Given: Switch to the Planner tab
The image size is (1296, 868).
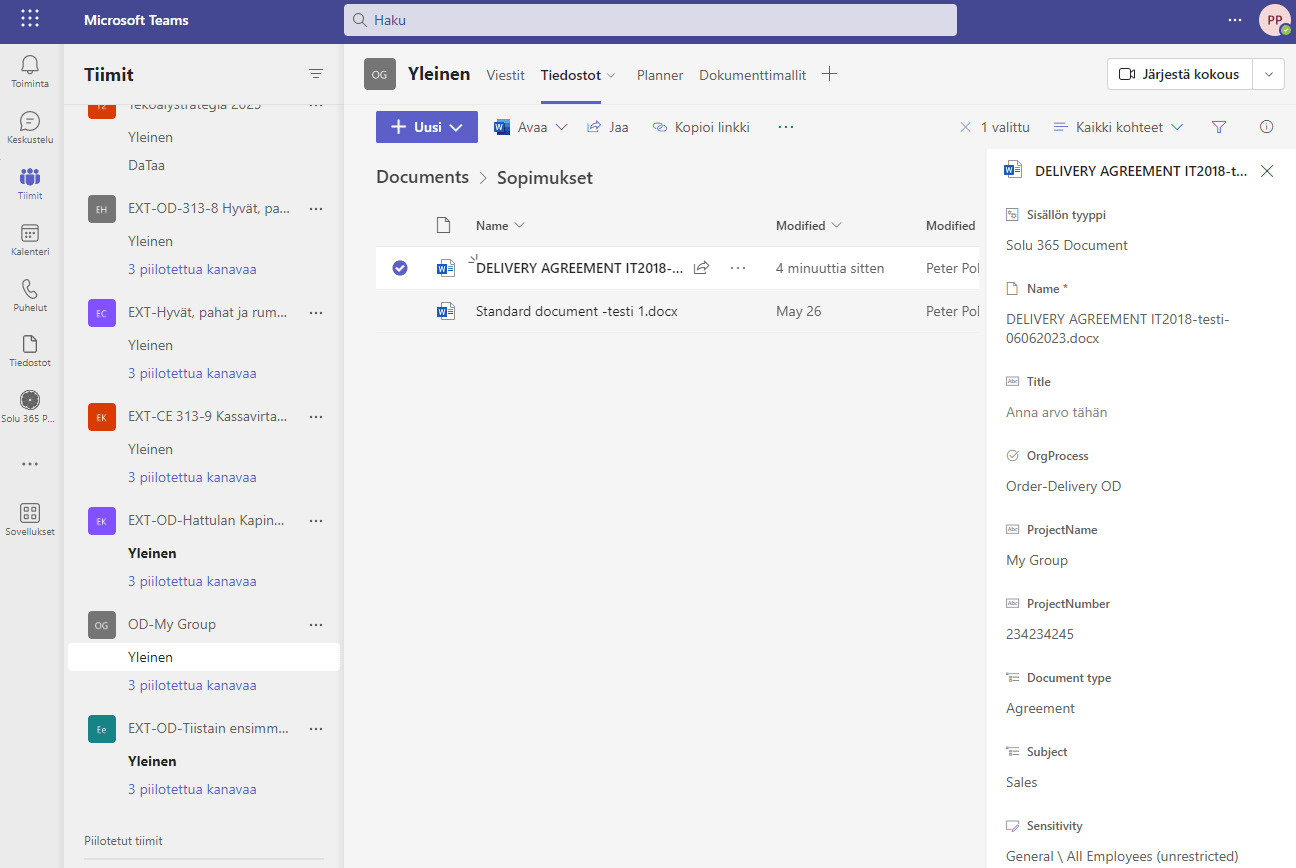Looking at the screenshot, I should pos(660,75).
